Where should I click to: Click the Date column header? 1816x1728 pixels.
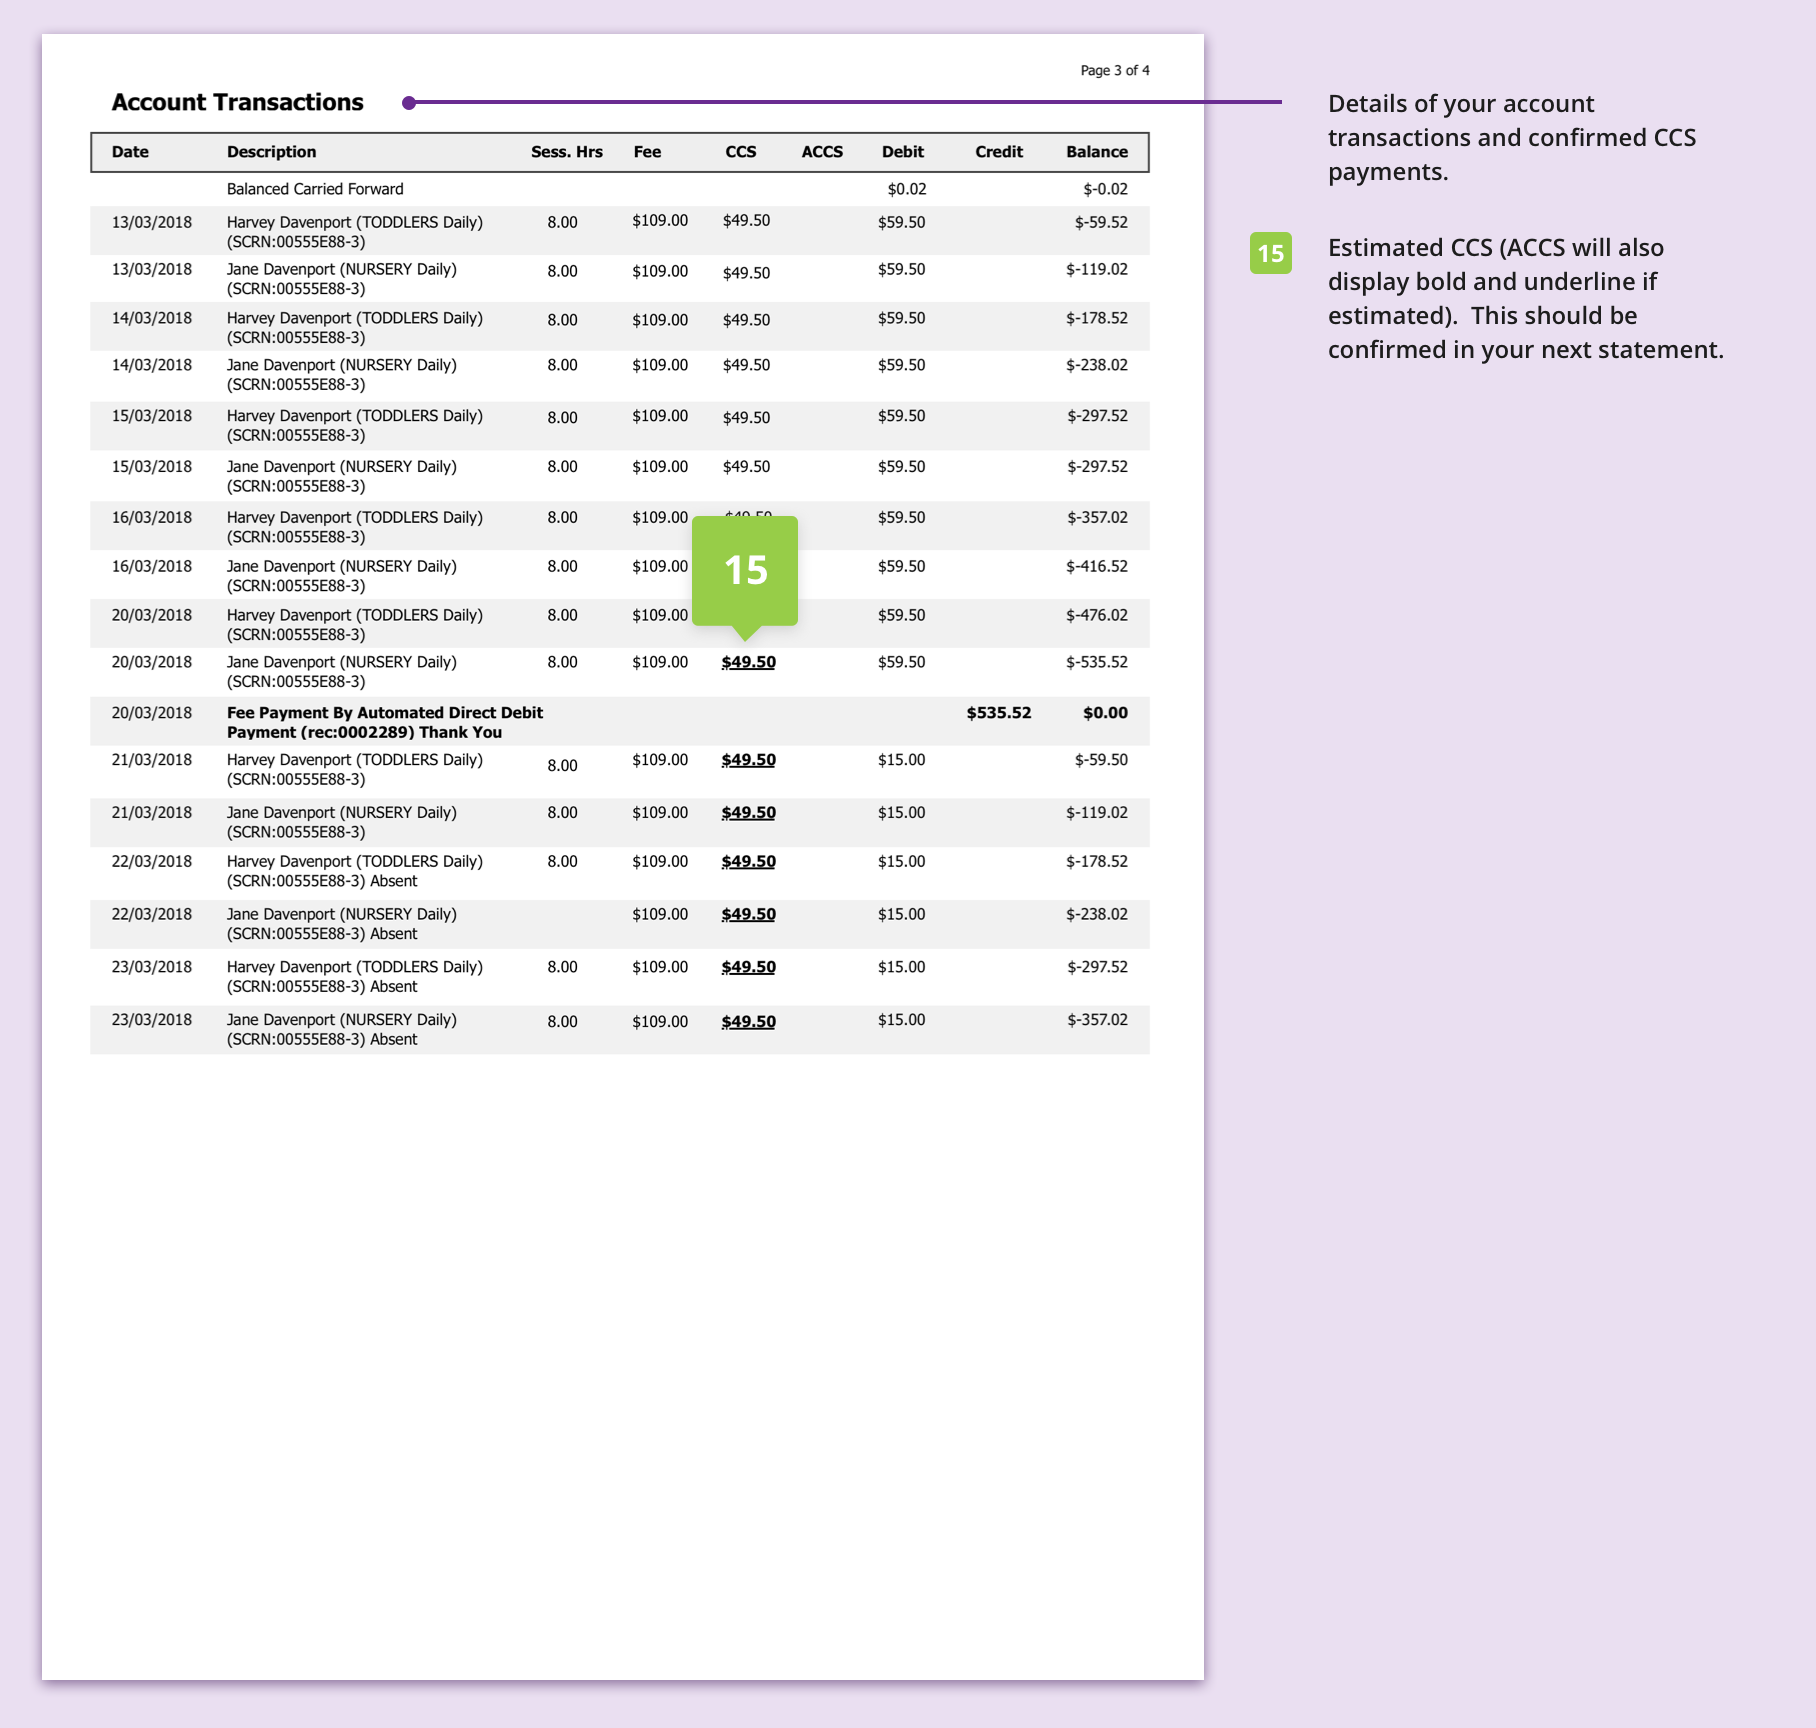(x=130, y=152)
